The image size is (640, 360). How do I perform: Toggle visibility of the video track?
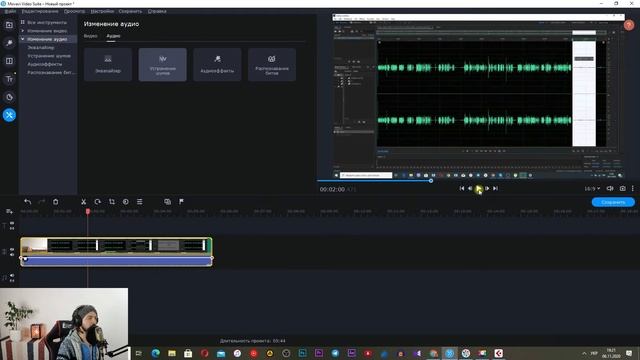click(x=12, y=249)
